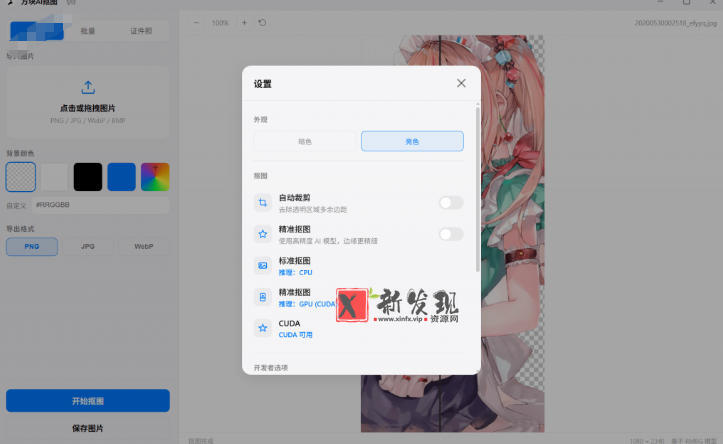Click the 点击或拖拽图片 upload area text
This screenshot has width=723, height=444.
coord(88,108)
